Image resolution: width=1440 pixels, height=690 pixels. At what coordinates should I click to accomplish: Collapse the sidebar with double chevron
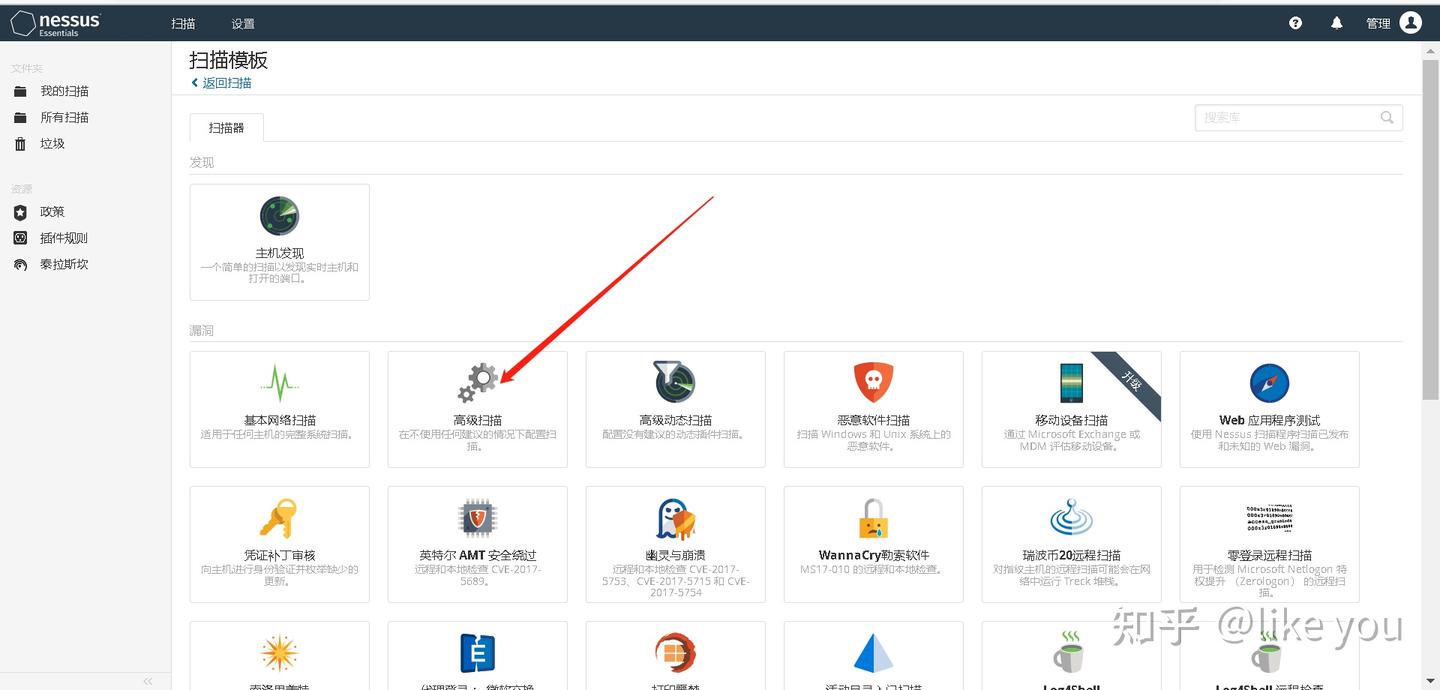point(148,681)
